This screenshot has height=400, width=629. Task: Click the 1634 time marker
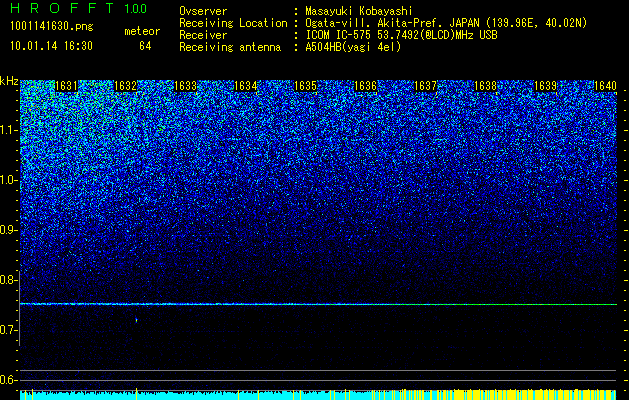click(246, 86)
